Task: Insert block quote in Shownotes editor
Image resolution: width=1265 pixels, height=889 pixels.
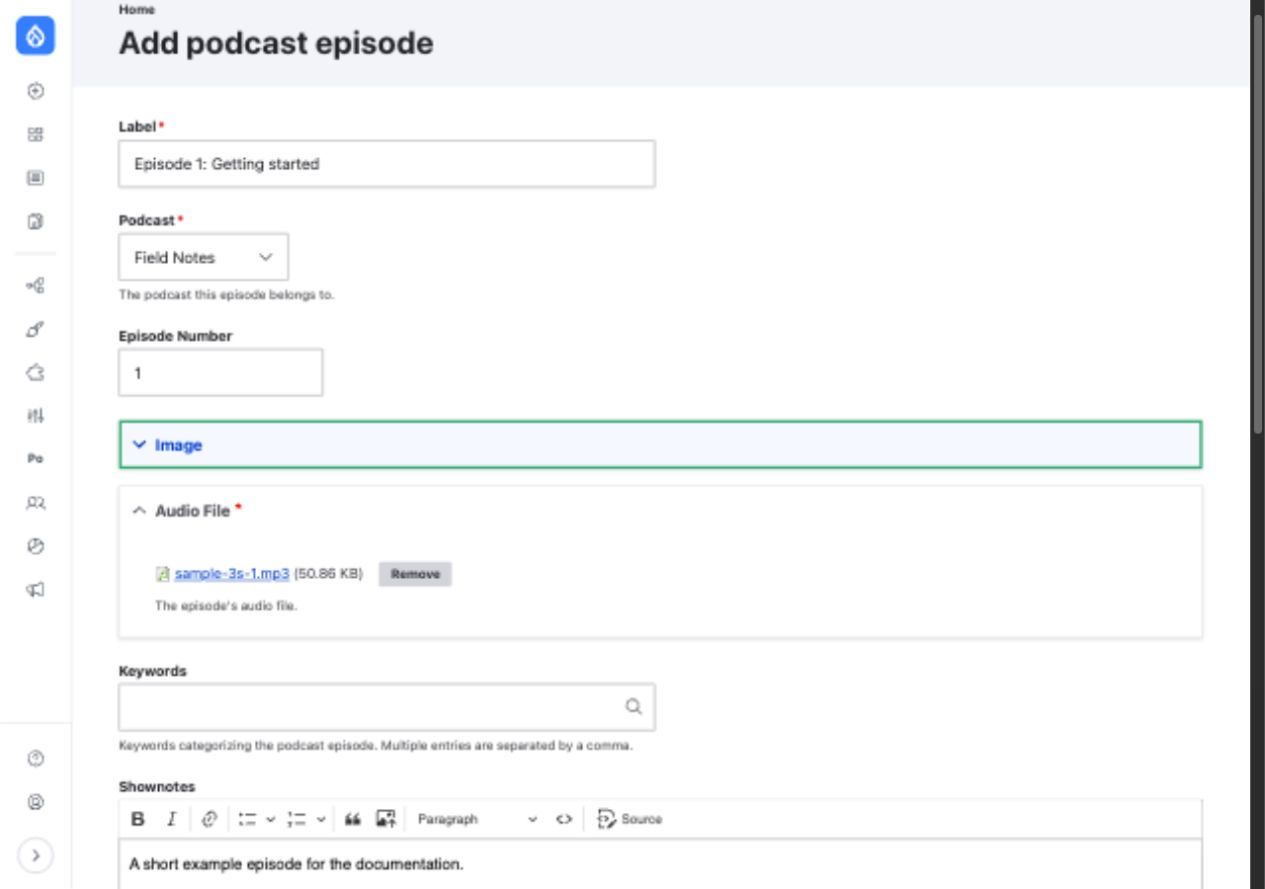Action: click(x=352, y=819)
